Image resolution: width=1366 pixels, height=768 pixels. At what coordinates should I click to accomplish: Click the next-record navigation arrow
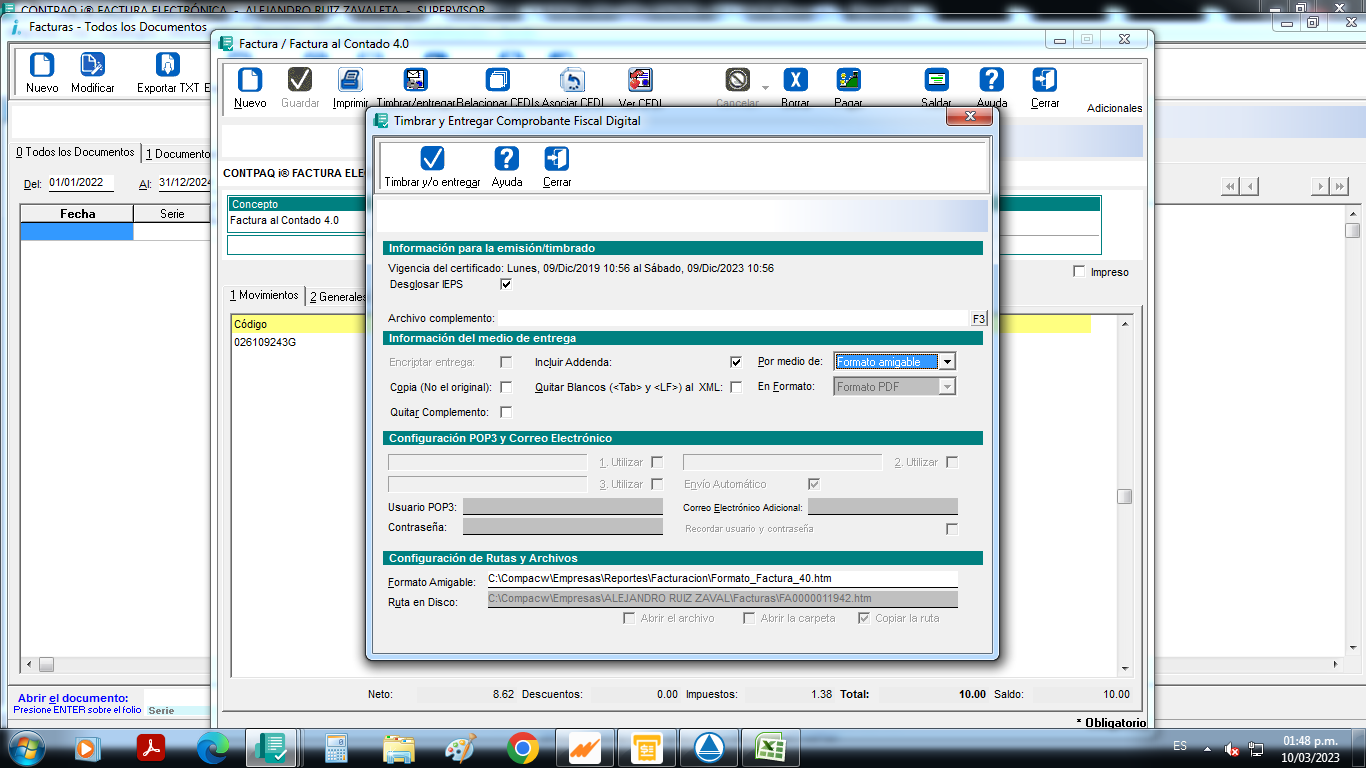(1320, 186)
